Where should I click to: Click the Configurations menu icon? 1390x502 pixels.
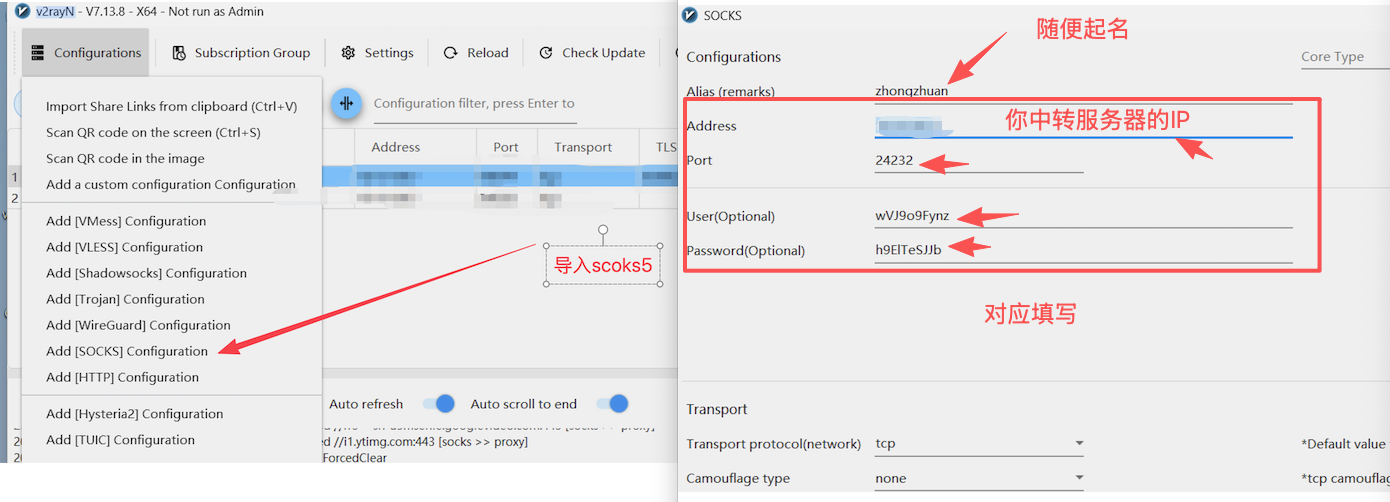37,53
